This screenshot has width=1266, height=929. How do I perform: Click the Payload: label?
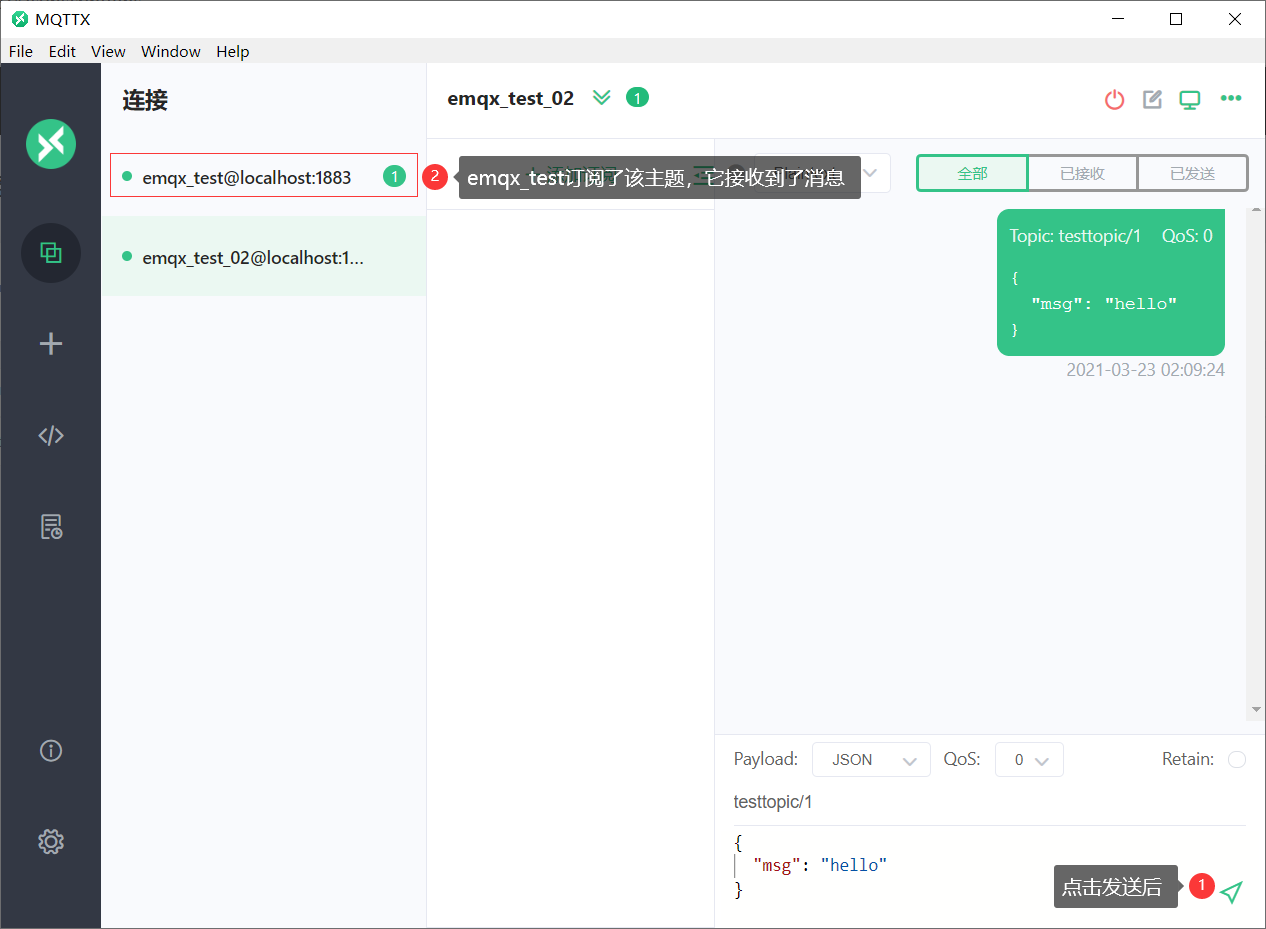point(766,759)
